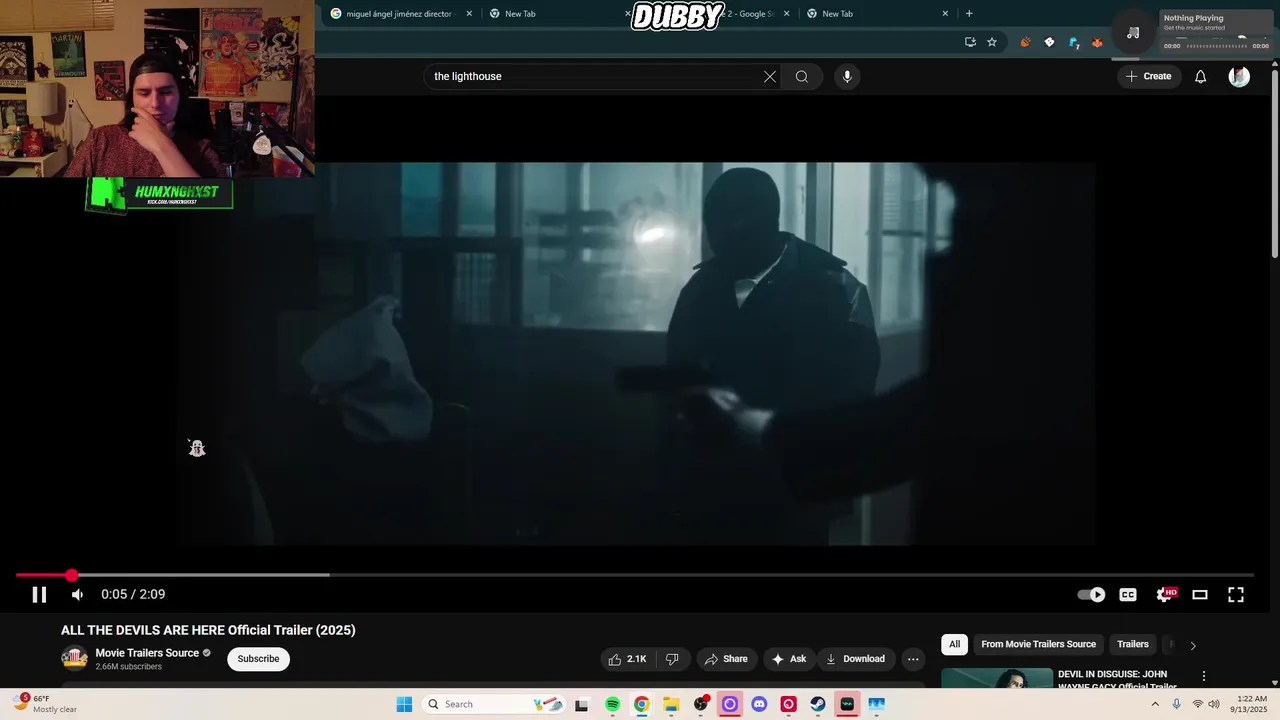
Task: Close the 'miguel ángel jiménez' tab
Action: pyautogui.click(x=469, y=14)
